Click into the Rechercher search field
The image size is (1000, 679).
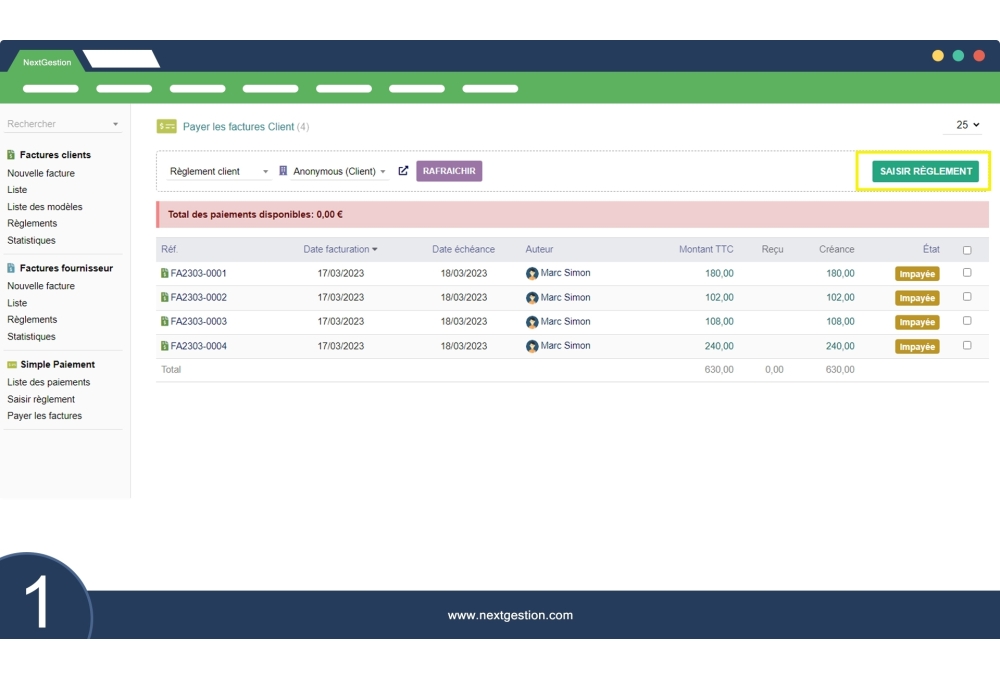click(62, 124)
